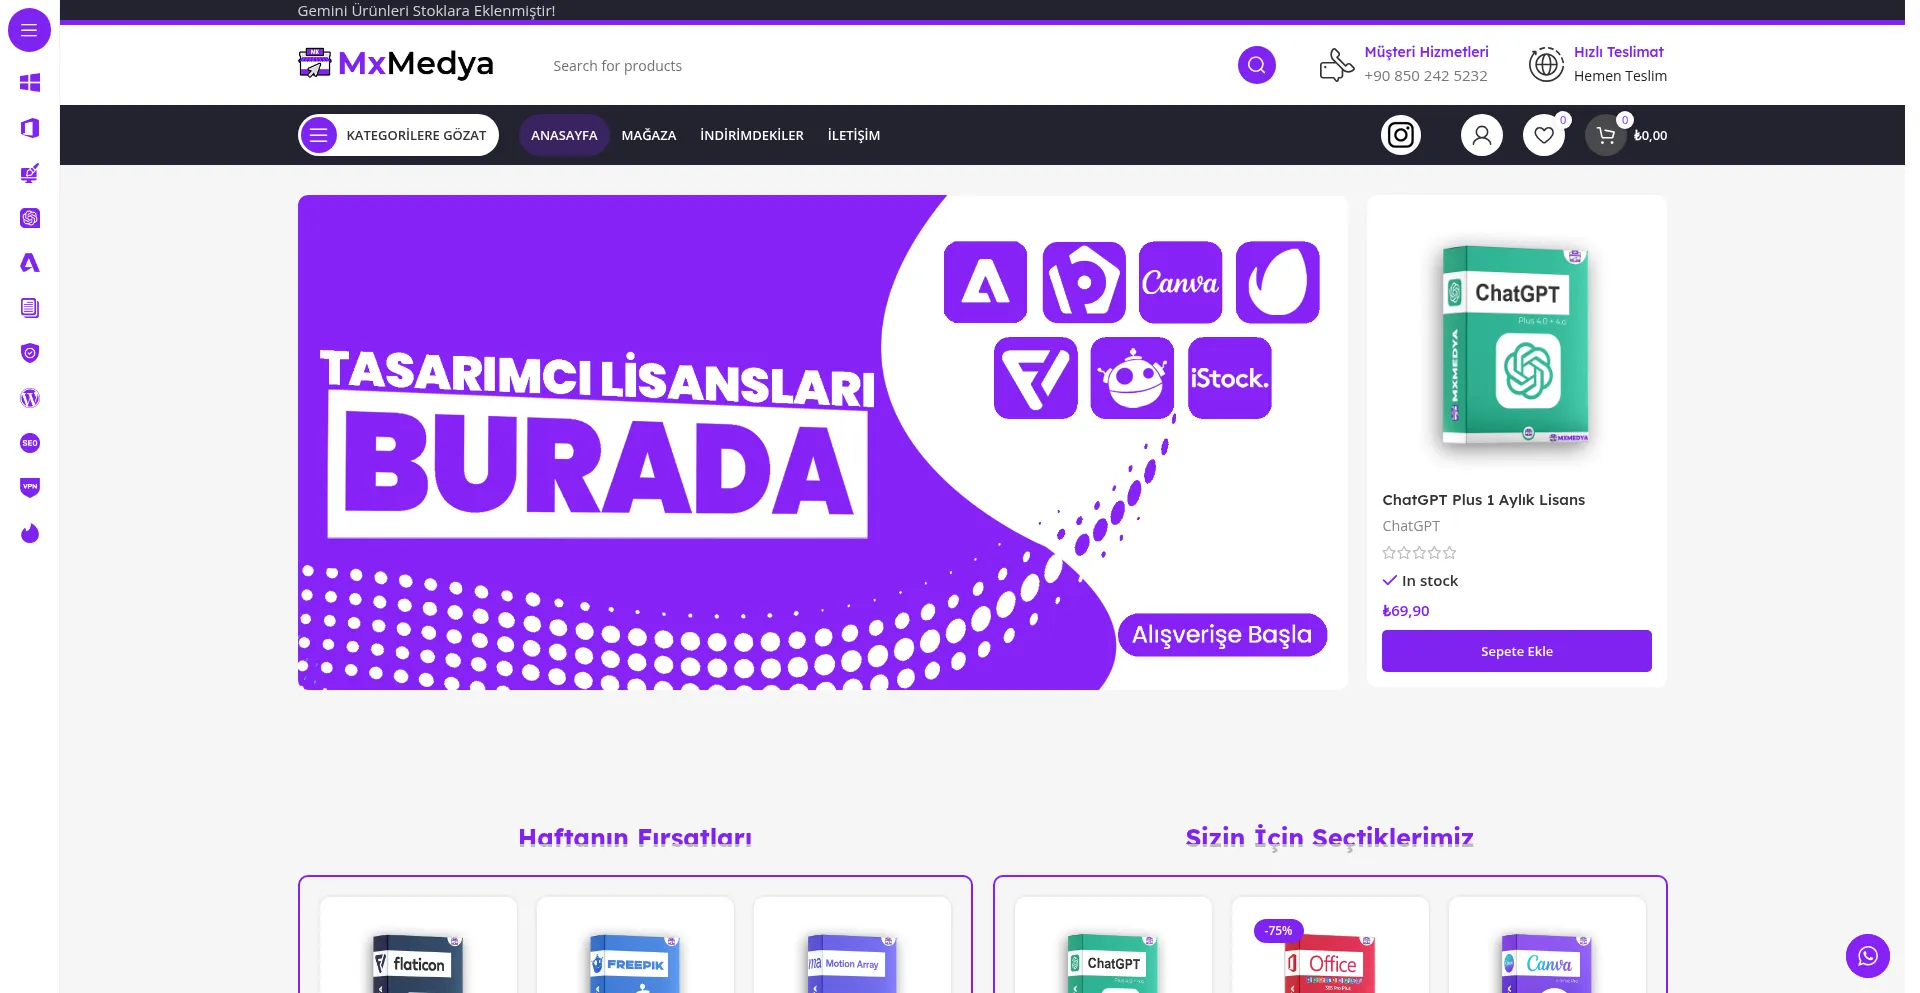This screenshot has width=1920, height=993.
Task: Open the Windows category icon in sidebar
Action: (x=30, y=83)
